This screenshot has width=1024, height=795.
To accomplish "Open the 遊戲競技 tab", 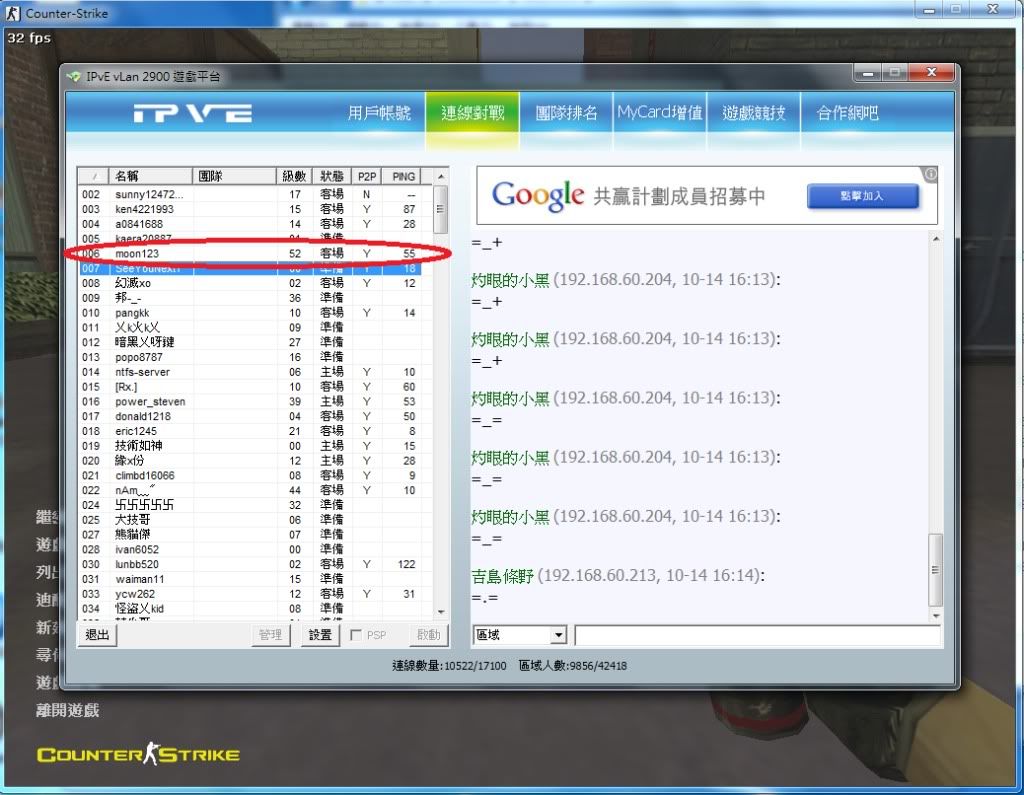I will point(754,113).
